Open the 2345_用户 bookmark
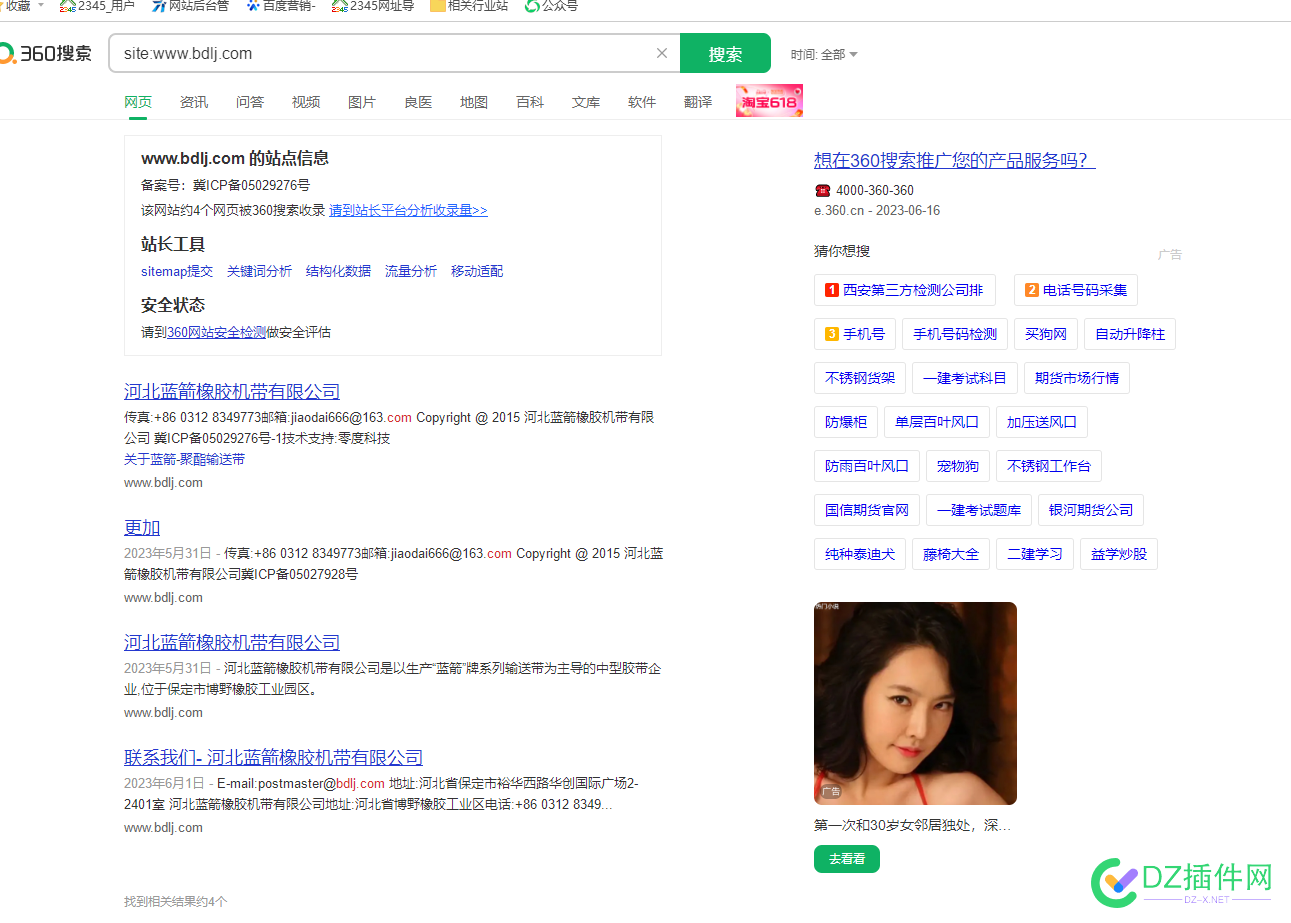 click(x=96, y=6)
